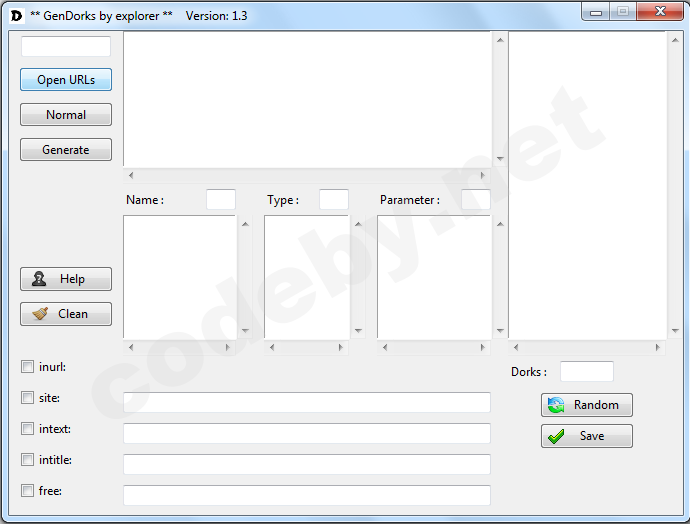Enable the inurl: checkbox
690x524 pixels.
point(27,366)
